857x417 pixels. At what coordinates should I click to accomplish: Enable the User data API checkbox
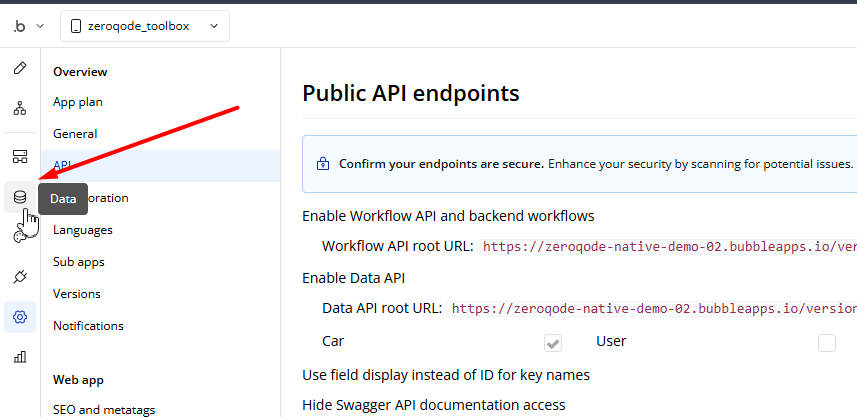826,343
